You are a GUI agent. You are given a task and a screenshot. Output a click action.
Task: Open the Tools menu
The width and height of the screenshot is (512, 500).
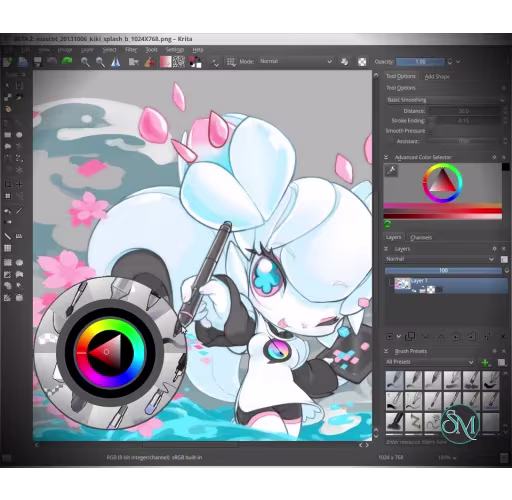point(151,50)
